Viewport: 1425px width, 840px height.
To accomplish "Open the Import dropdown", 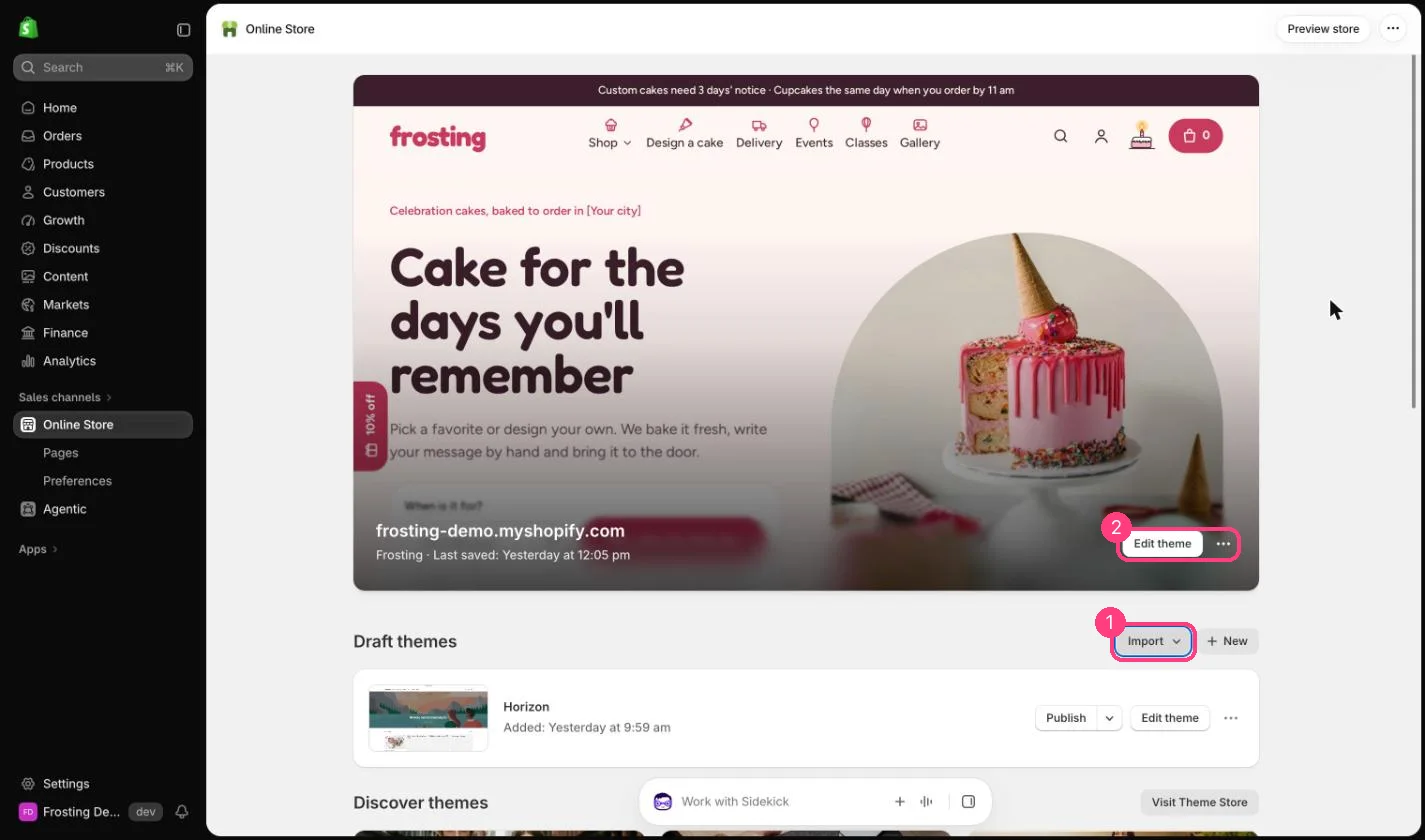I will click(1154, 641).
